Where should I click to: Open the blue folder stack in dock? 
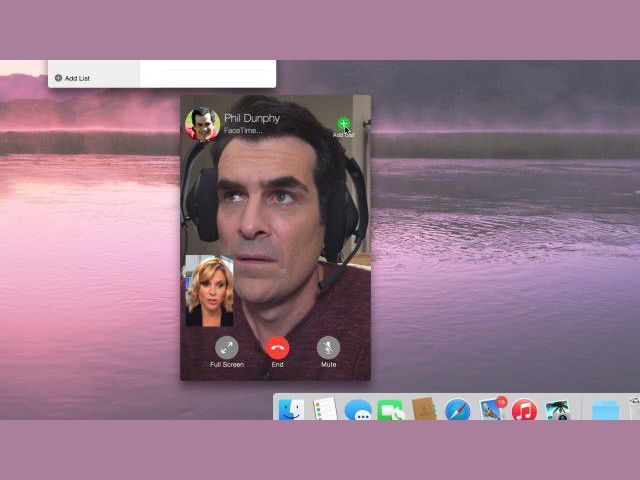point(606,410)
